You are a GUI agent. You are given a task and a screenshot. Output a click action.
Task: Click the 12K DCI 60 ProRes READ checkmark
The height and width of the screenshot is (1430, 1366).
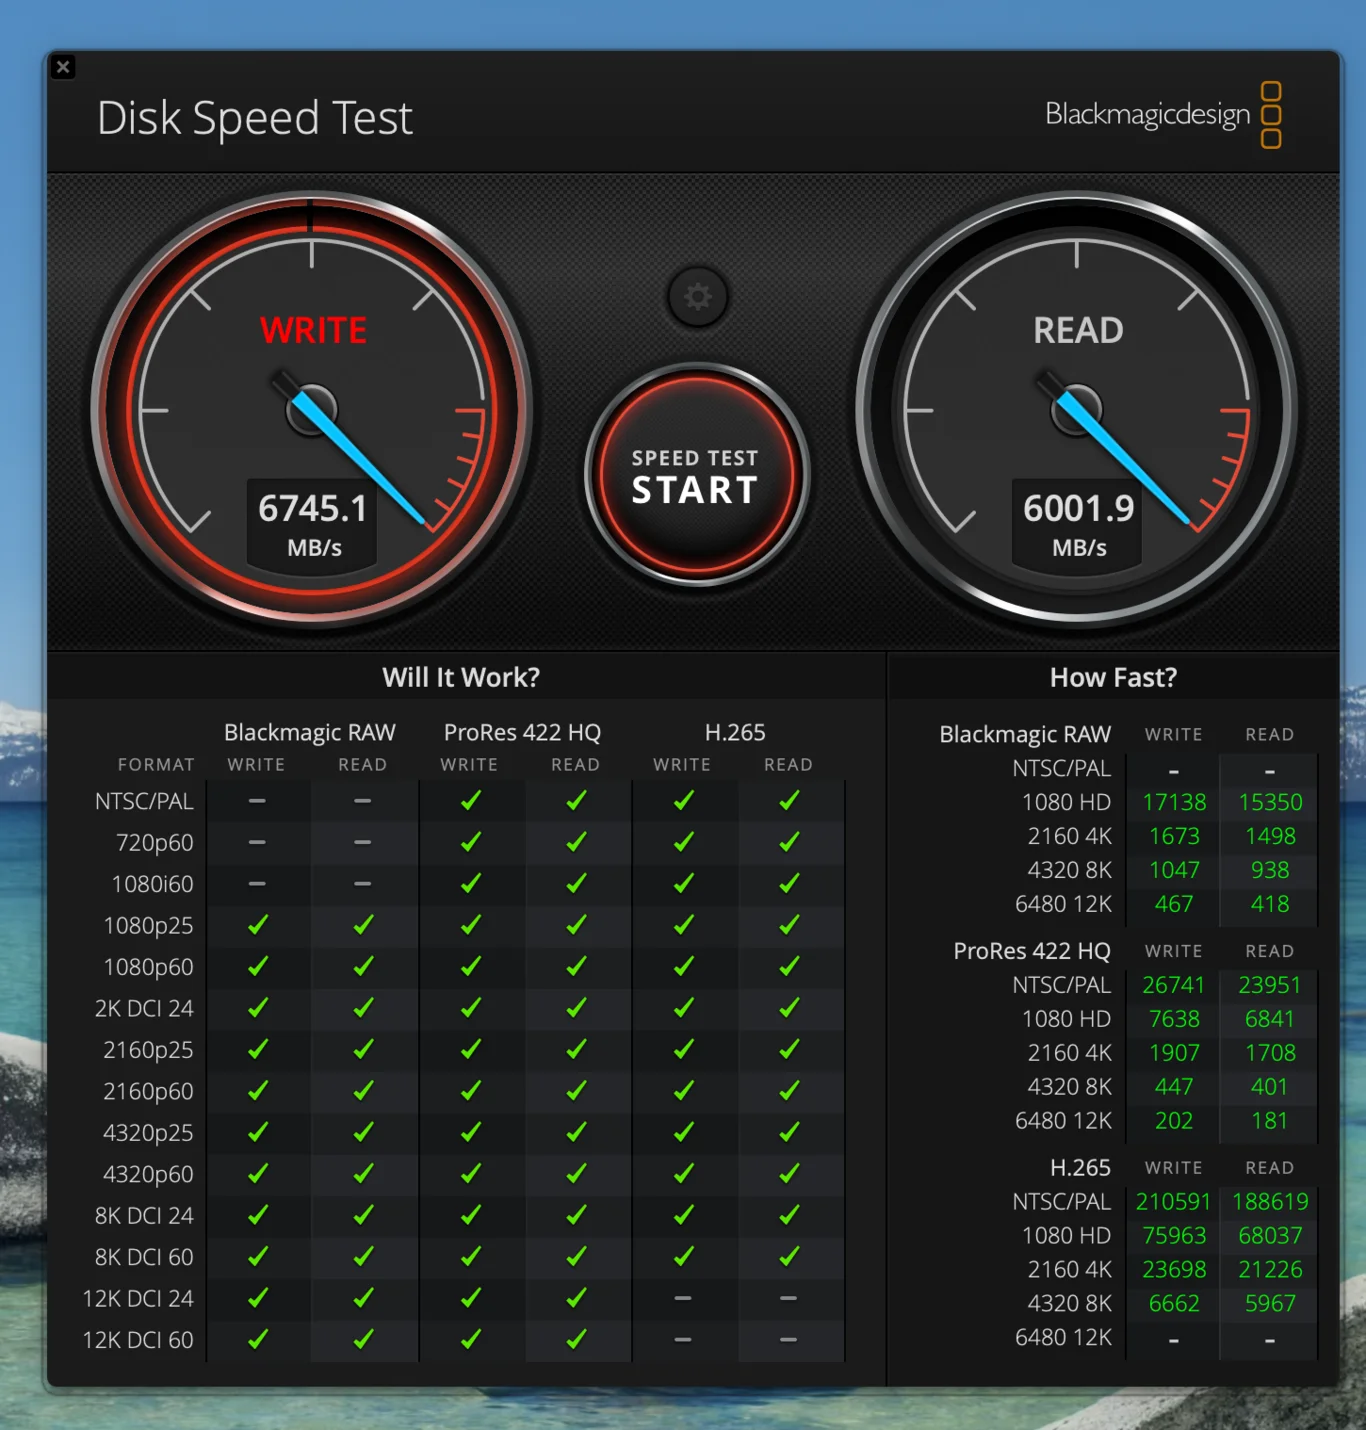[576, 1339]
